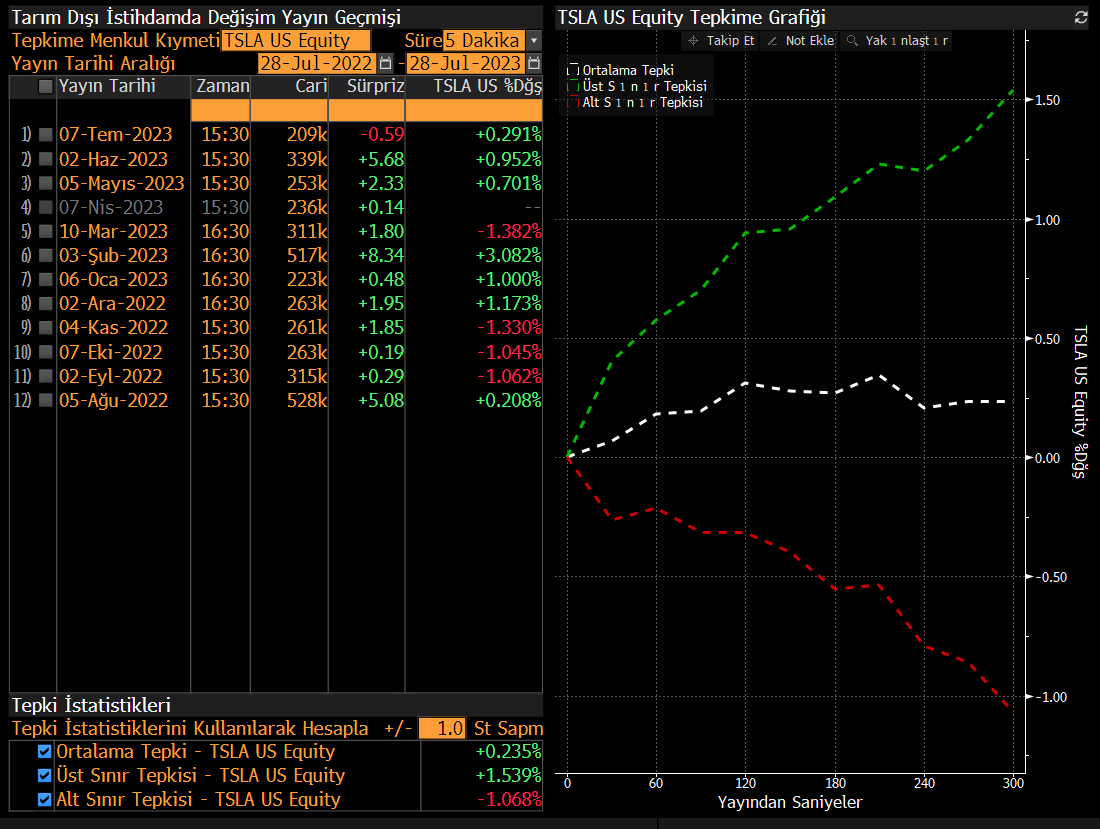
Task: Check the box for 07-Nis-2023
Action: pyautogui.click(x=46, y=207)
